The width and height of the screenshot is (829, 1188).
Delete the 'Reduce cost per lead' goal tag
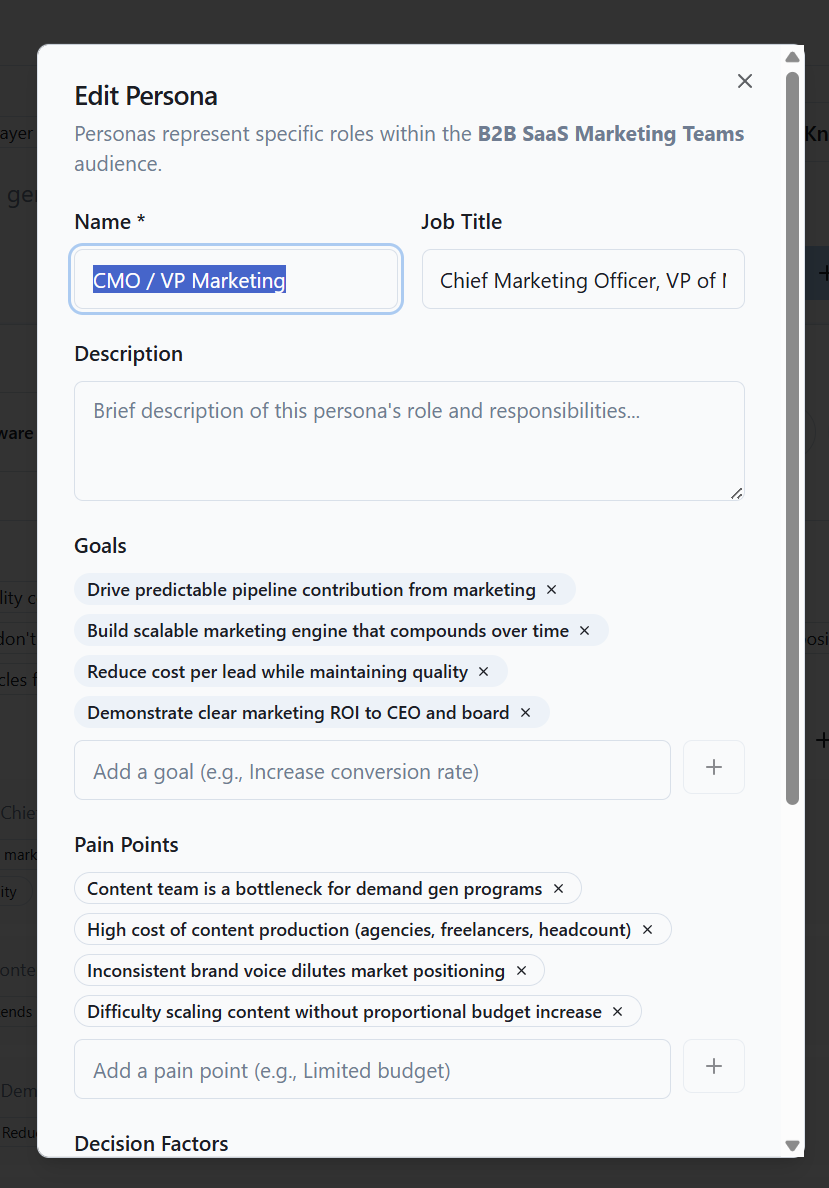coord(484,672)
